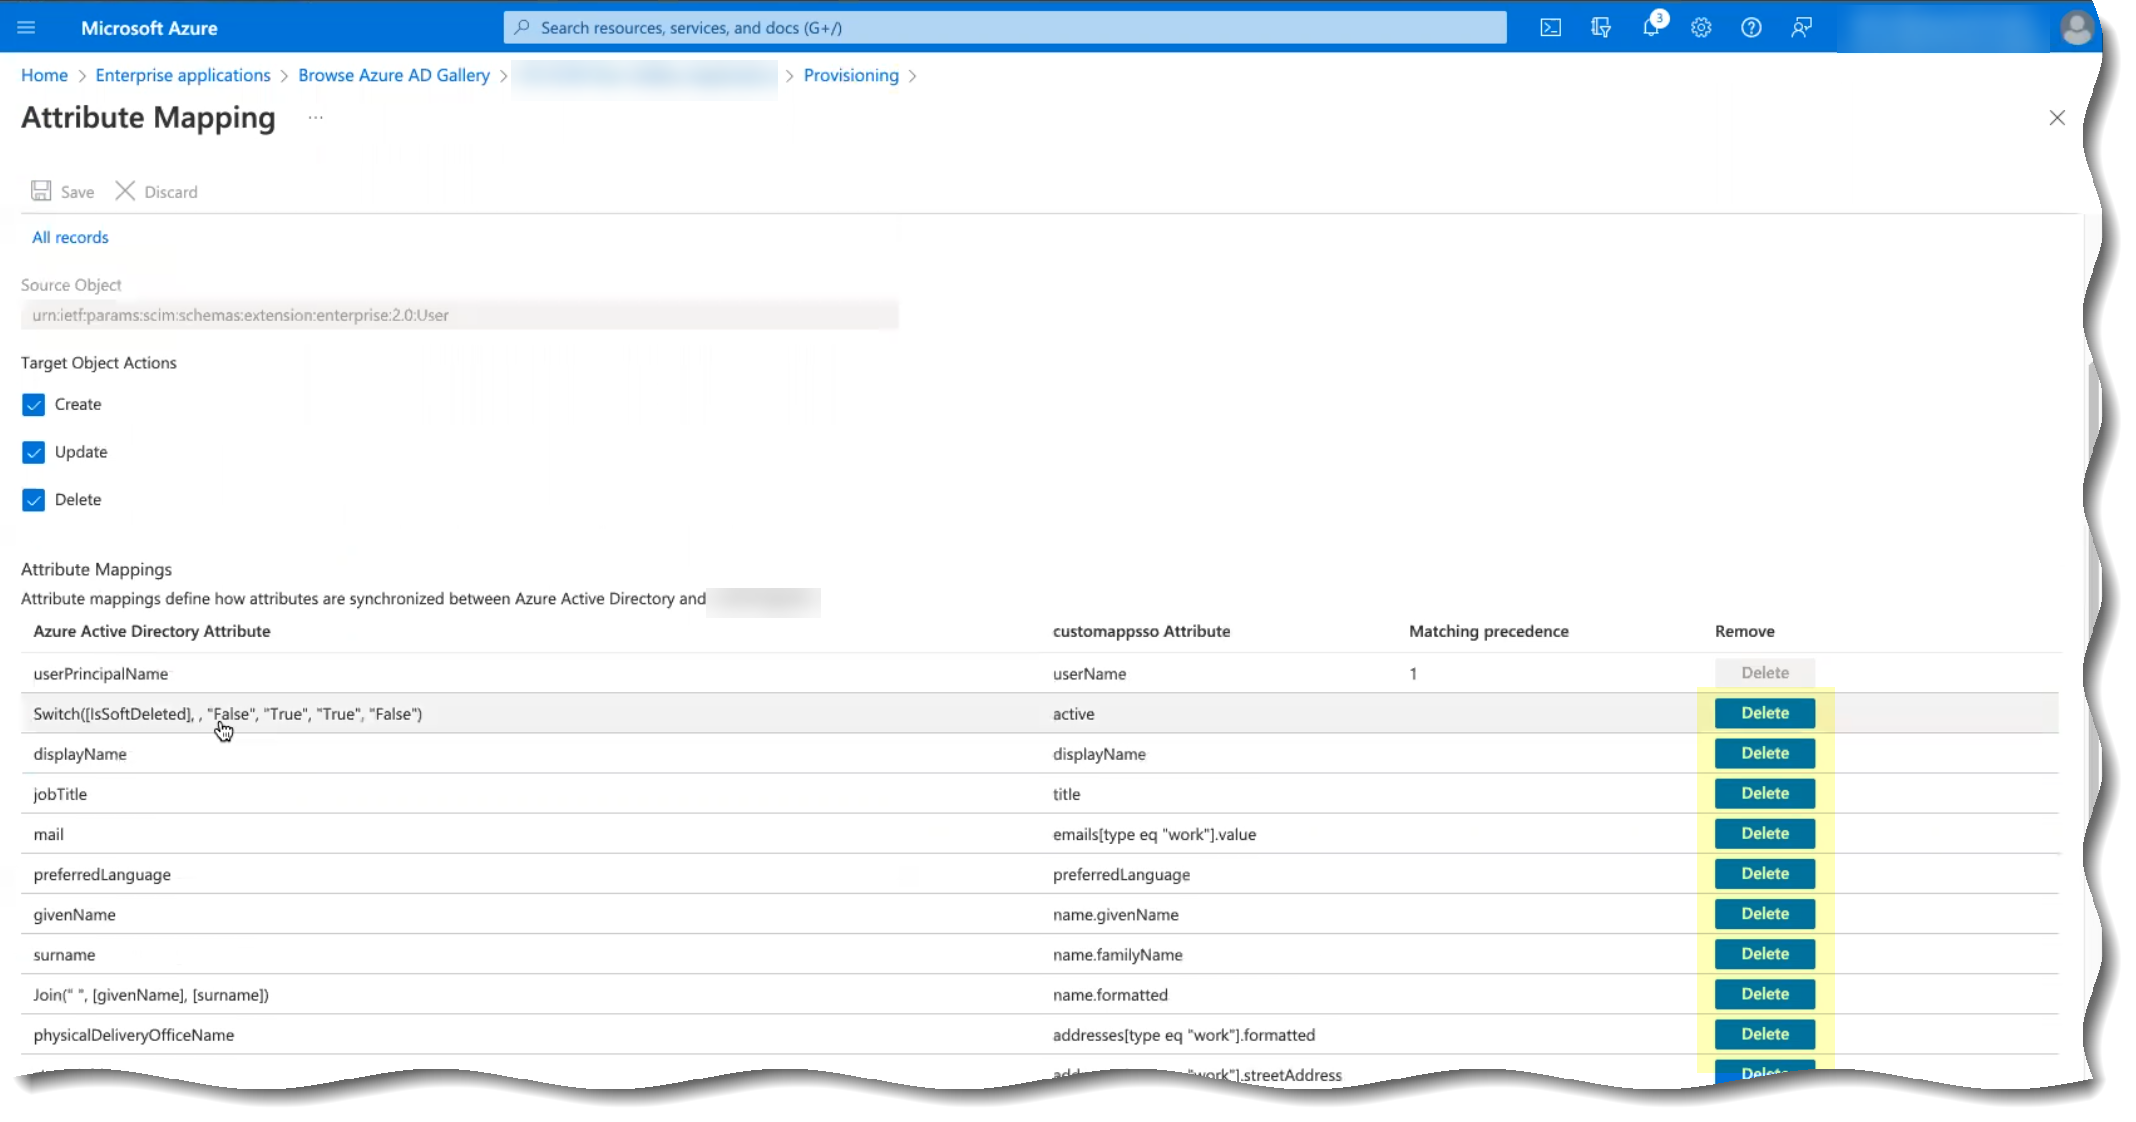Go to Provisioning breadcrumb
This screenshot has width=2136, height=1122.
pos(851,76)
